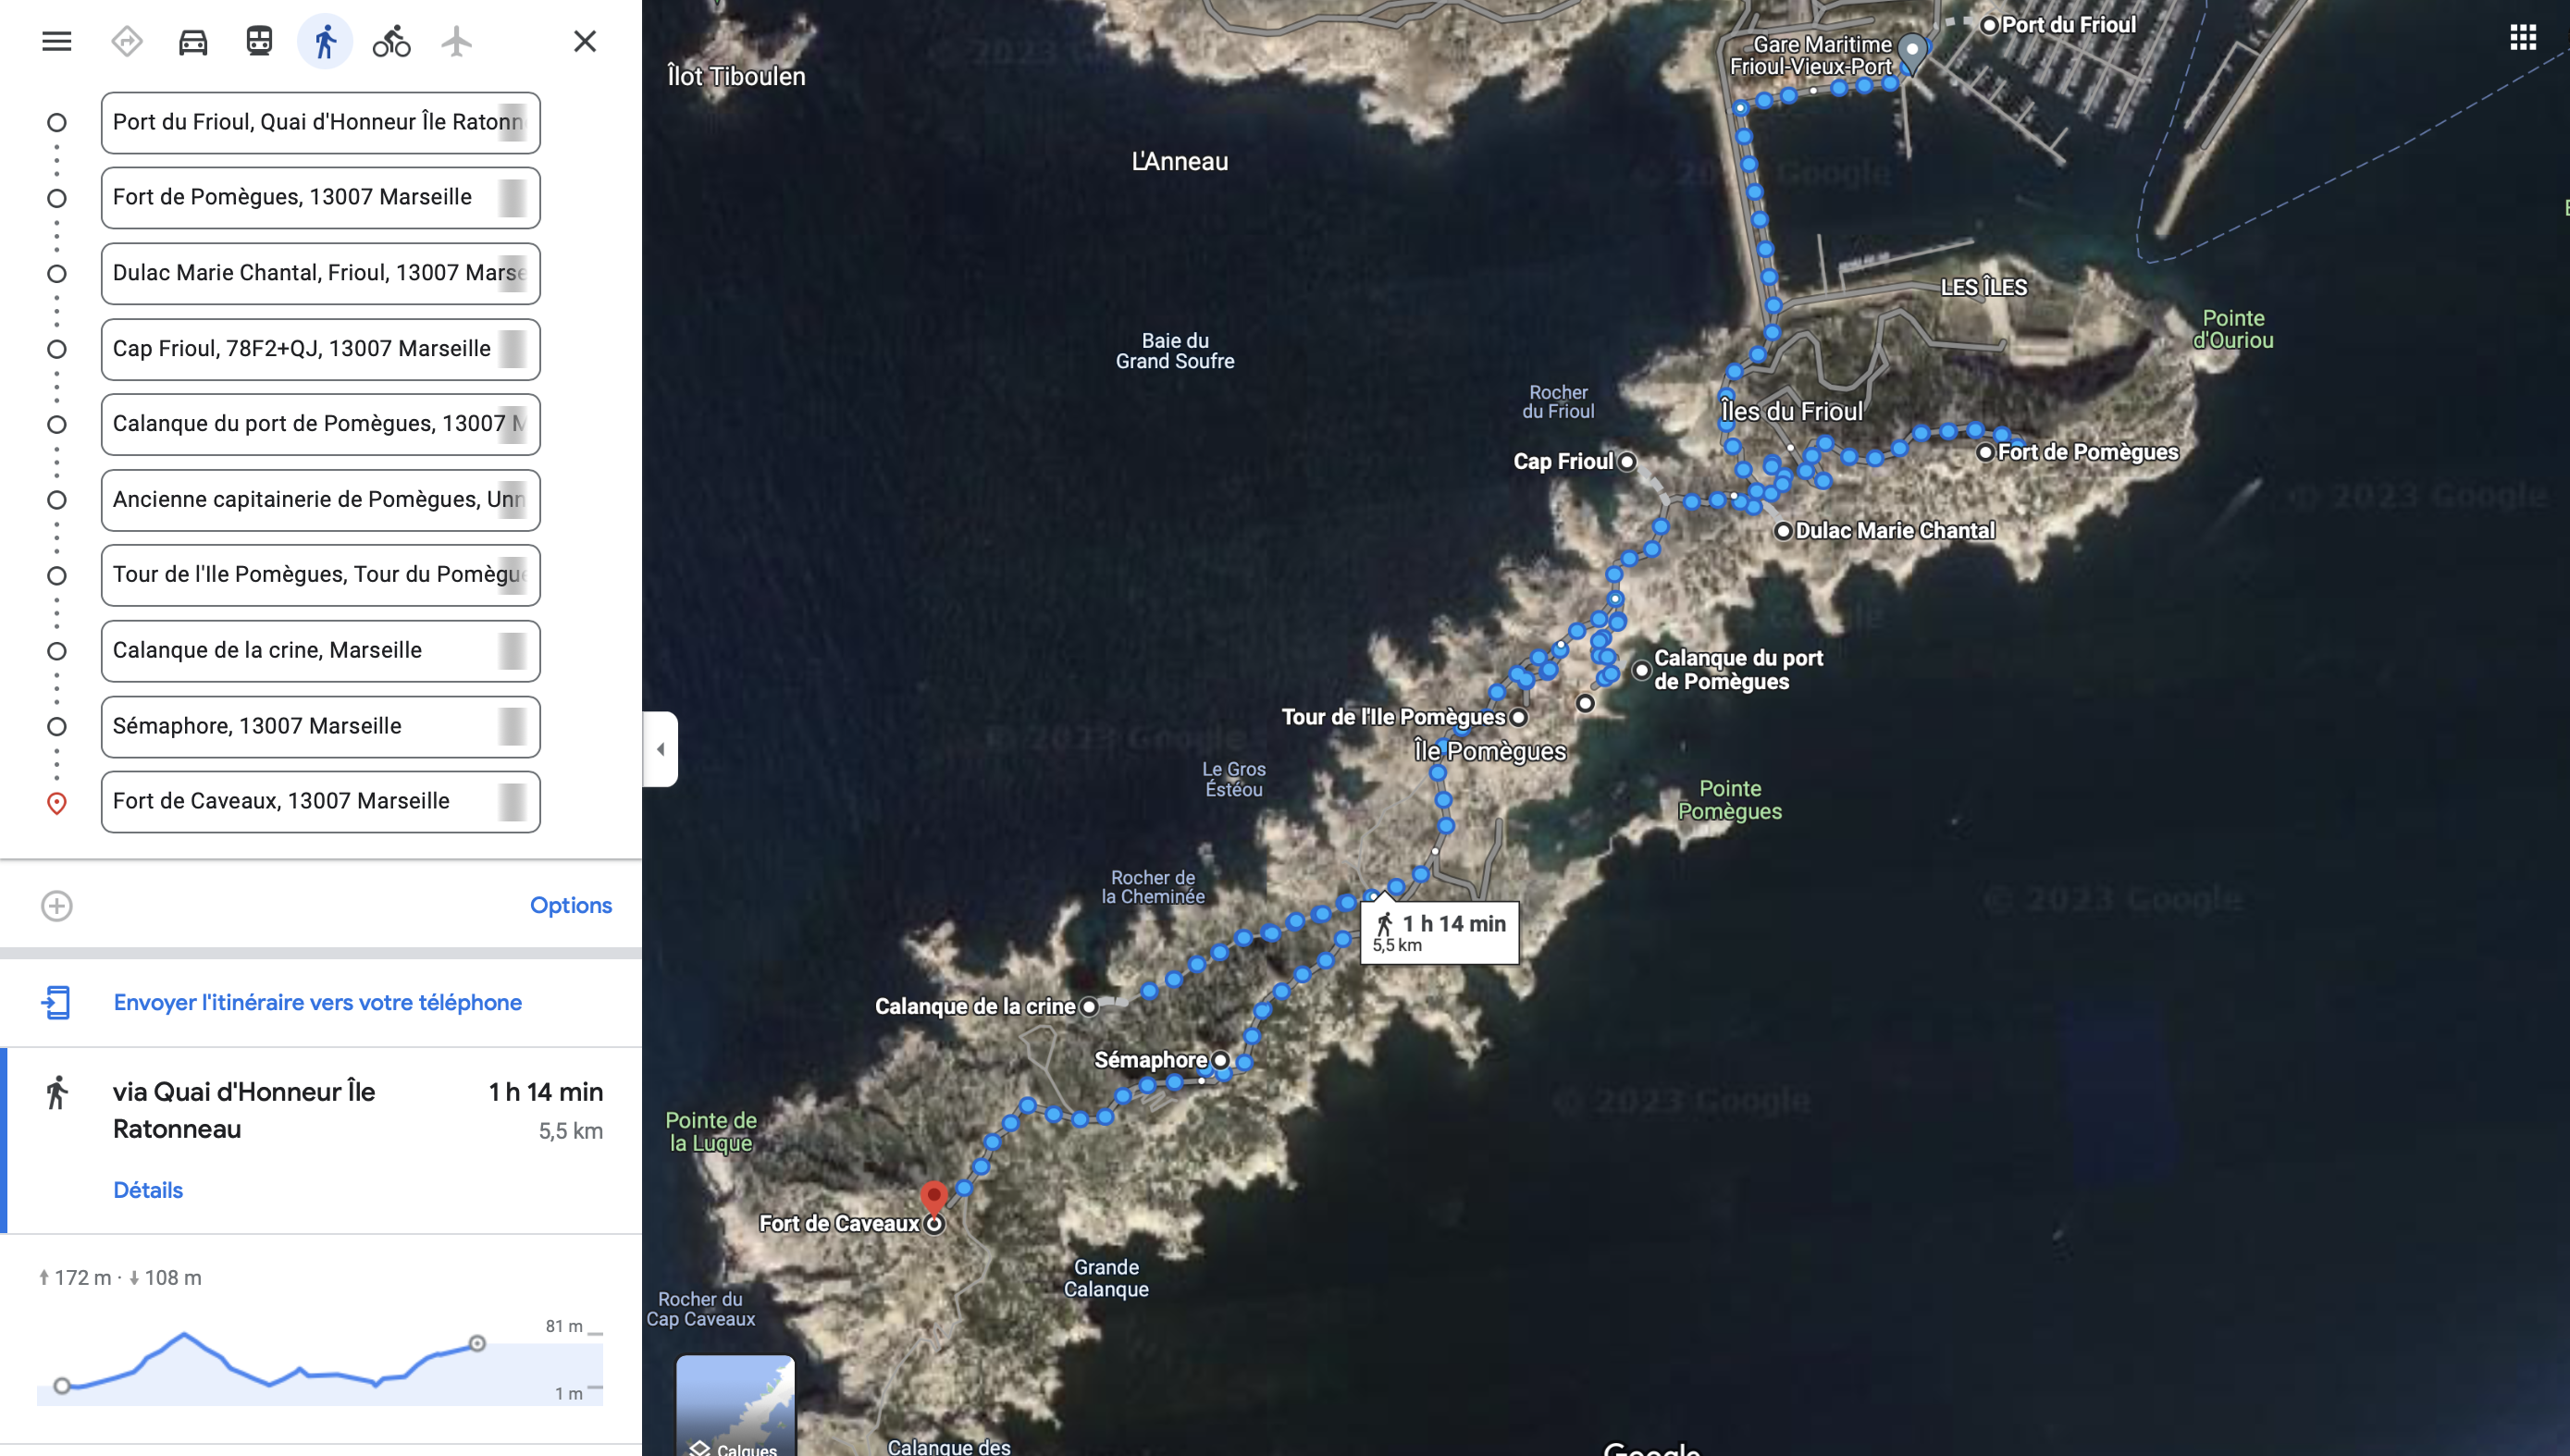Select the cycling travel mode icon
The height and width of the screenshot is (1456, 2570).
(x=391, y=42)
